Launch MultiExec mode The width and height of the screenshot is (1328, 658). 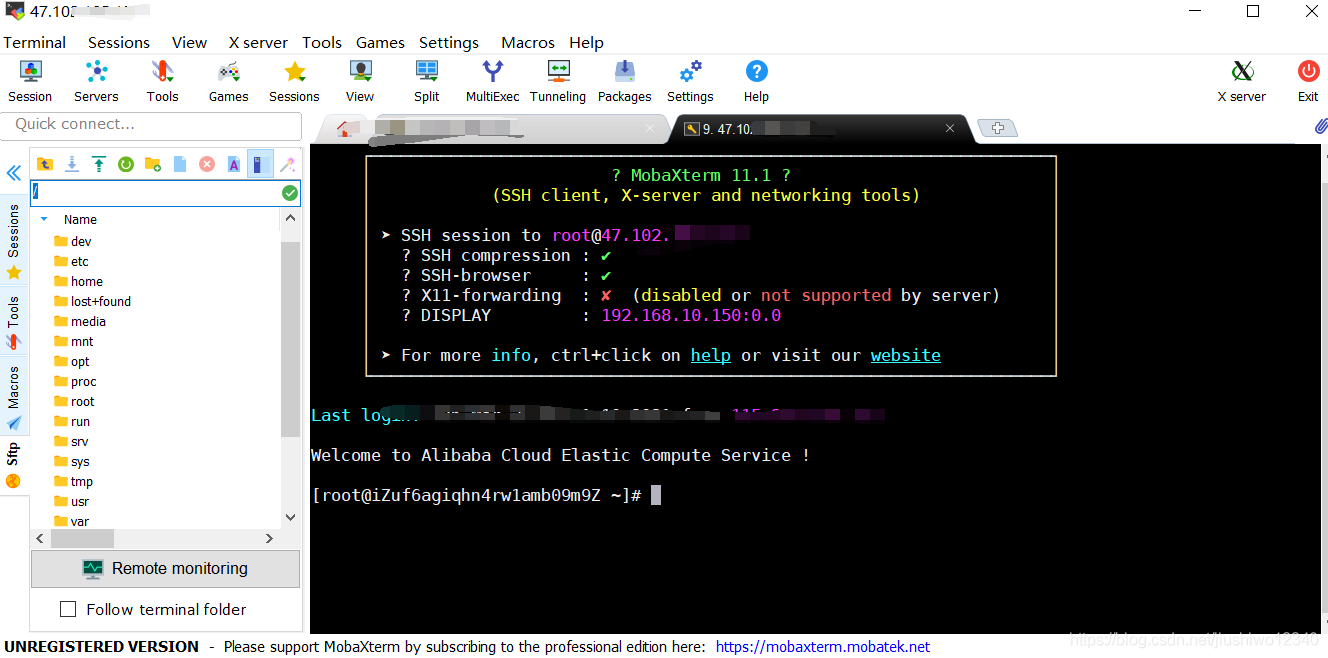click(493, 81)
